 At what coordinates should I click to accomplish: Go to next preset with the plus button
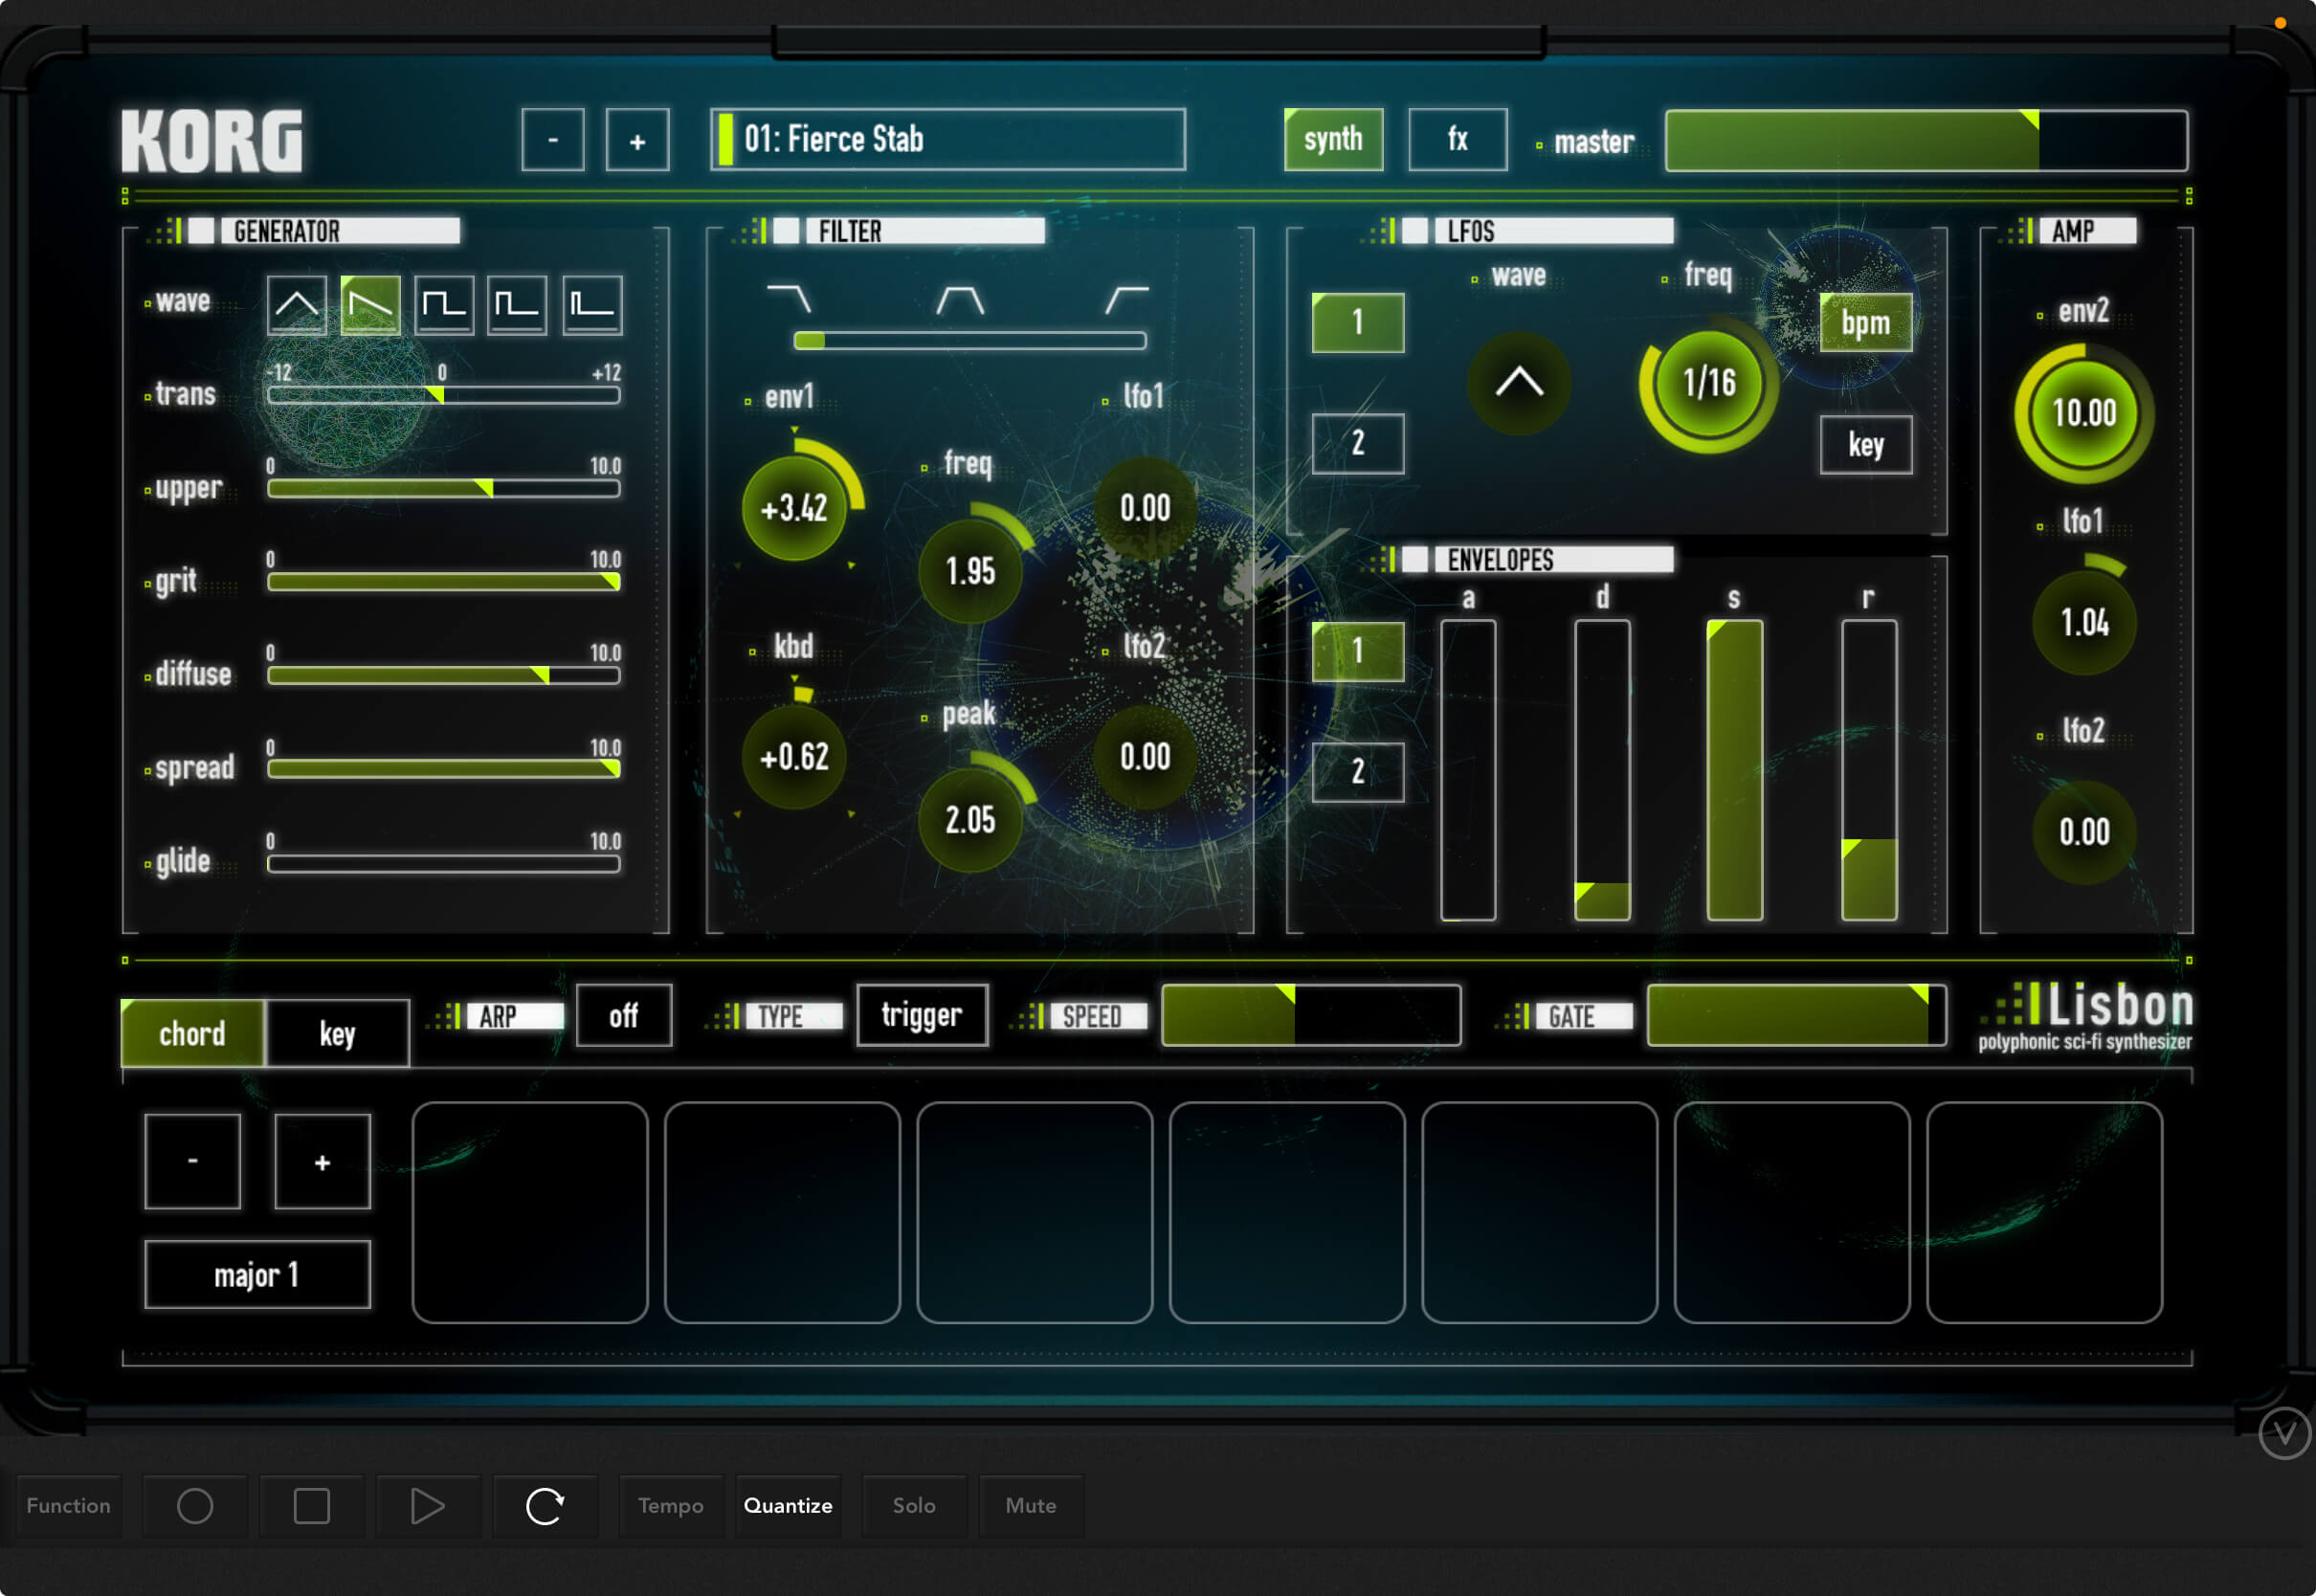click(x=637, y=140)
